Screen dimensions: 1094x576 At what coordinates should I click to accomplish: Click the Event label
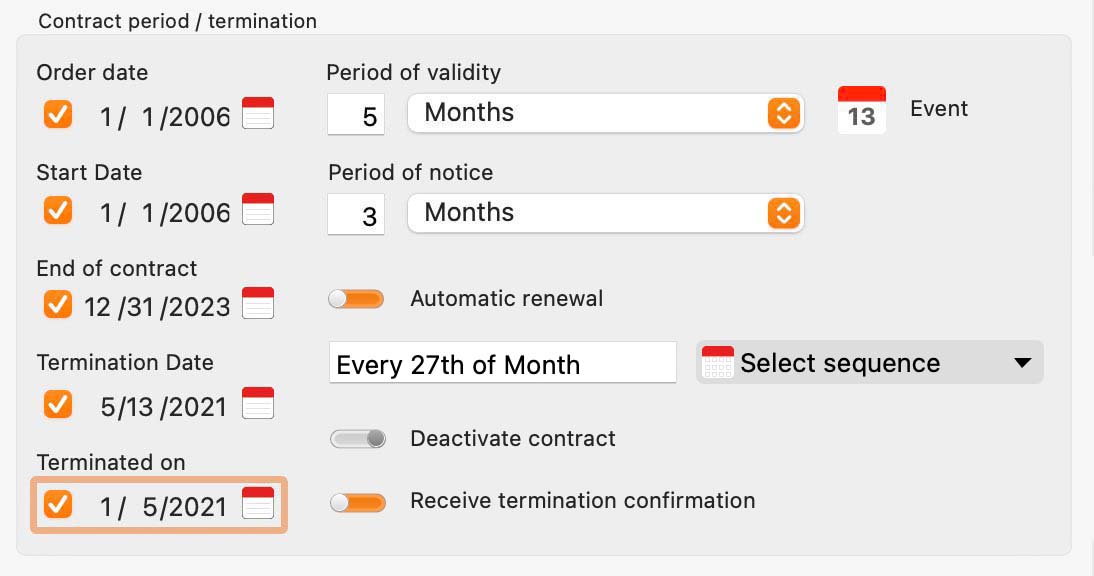(939, 109)
